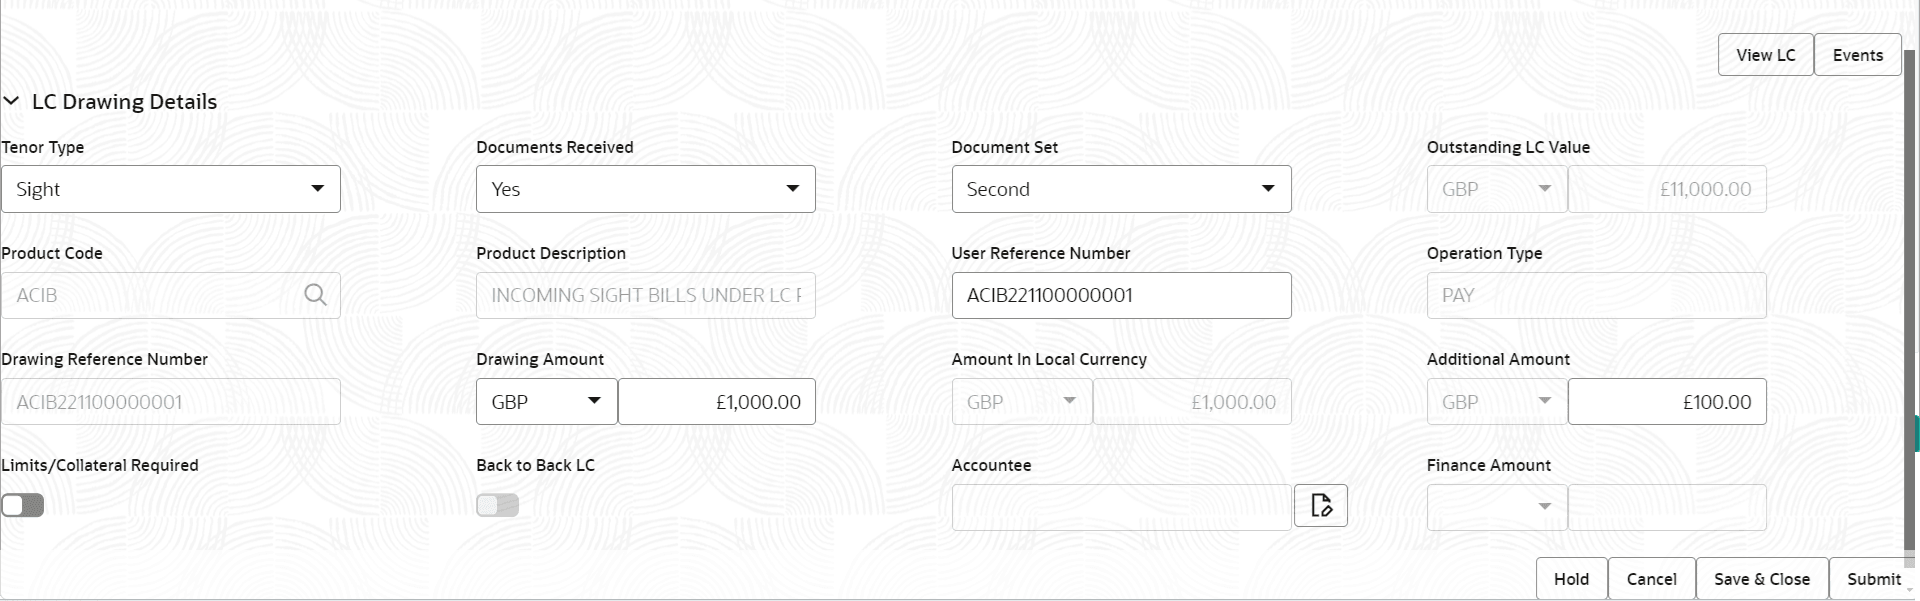Click the Accountee input field

[x=1120, y=507]
